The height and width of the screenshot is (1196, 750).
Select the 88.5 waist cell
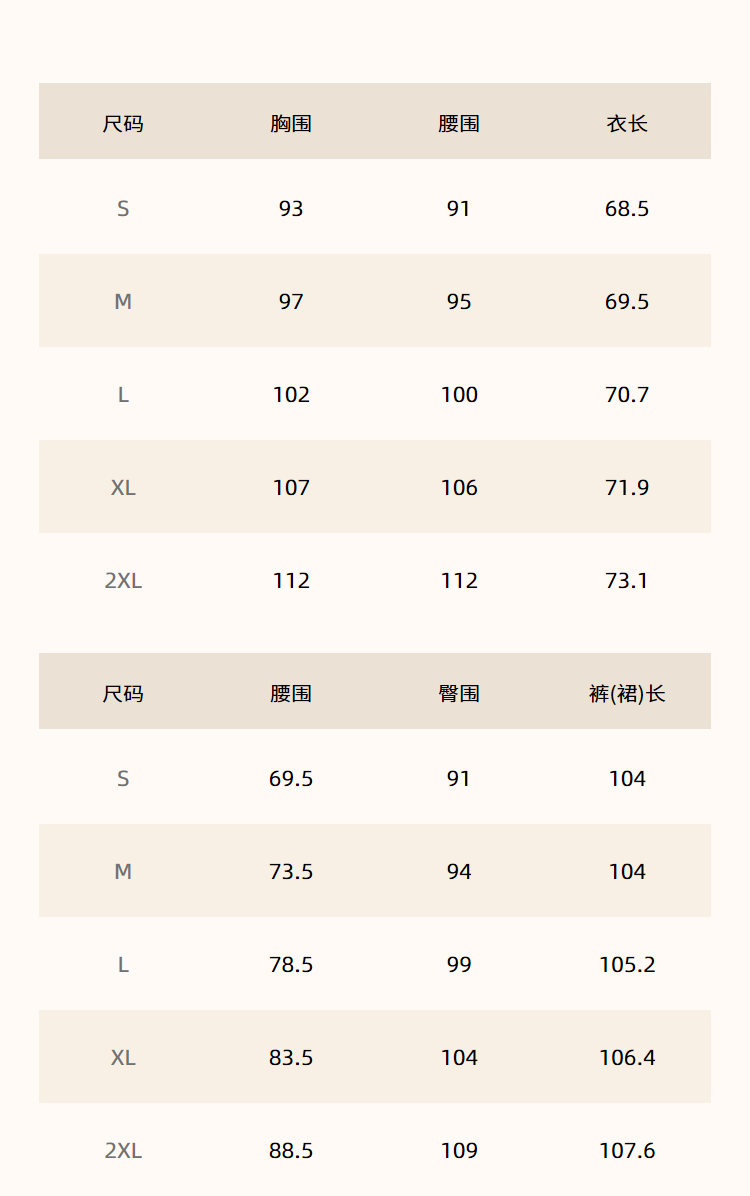click(291, 1151)
